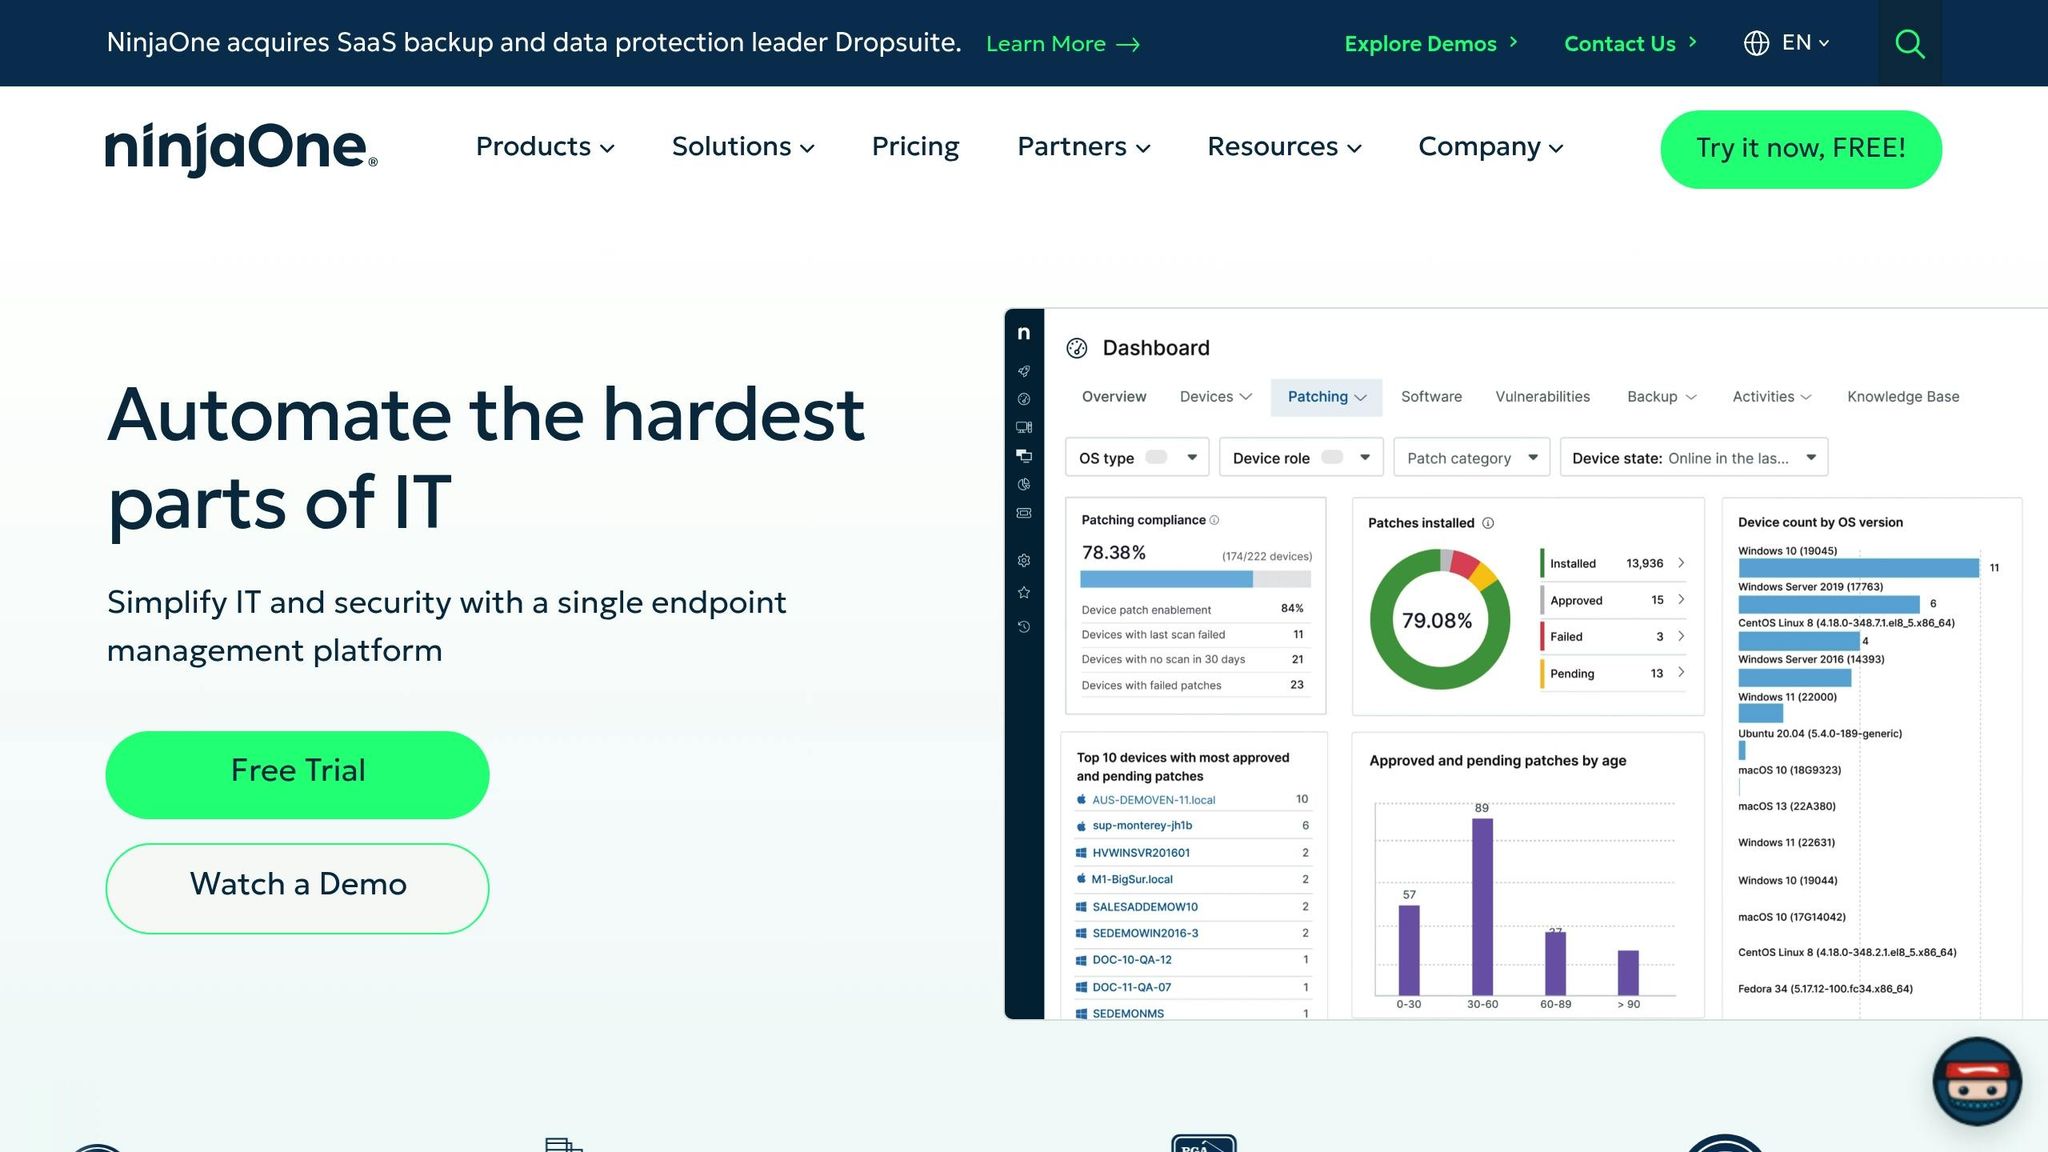
Task: Click Windows icon beside DOC-10-QA-12
Action: tap(1081, 960)
